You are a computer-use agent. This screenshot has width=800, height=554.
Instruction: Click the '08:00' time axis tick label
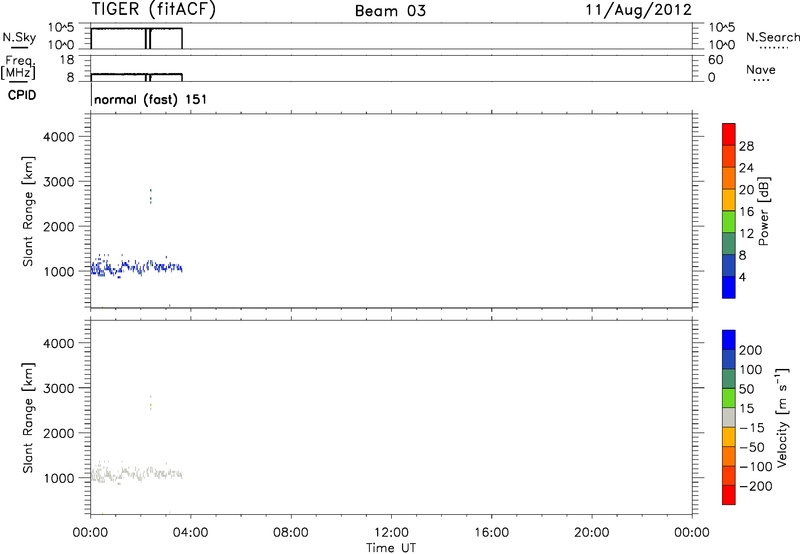[291, 533]
